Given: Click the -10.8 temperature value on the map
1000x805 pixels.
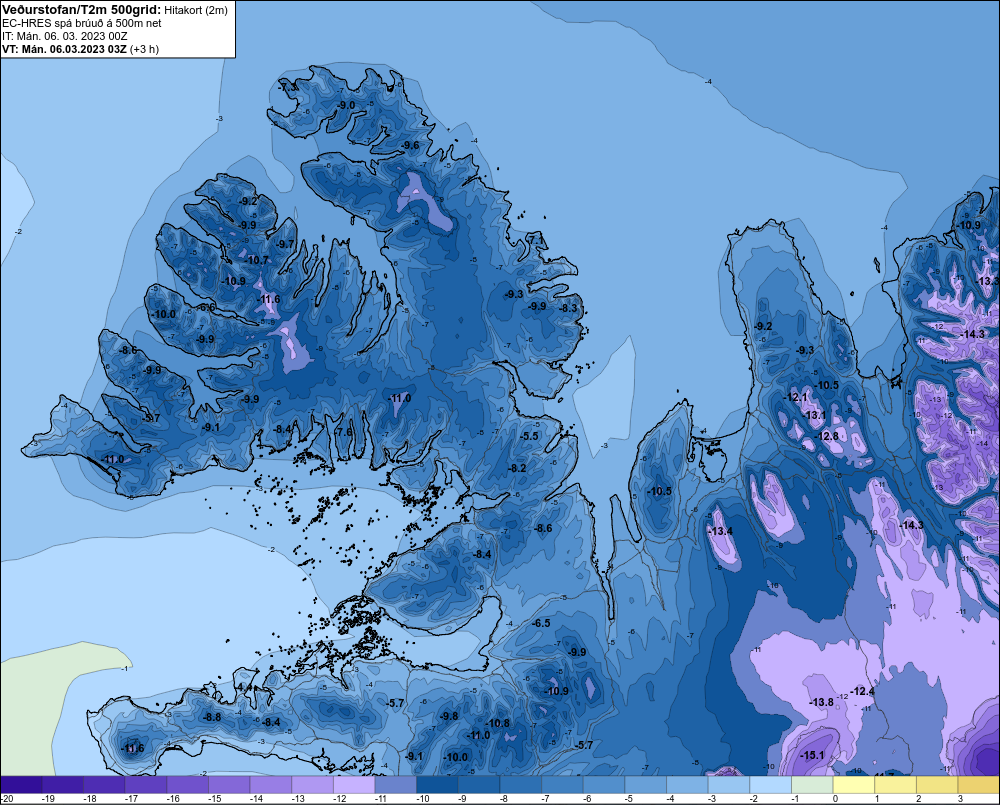Looking at the screenshot, I should click(x=498, y=723).
